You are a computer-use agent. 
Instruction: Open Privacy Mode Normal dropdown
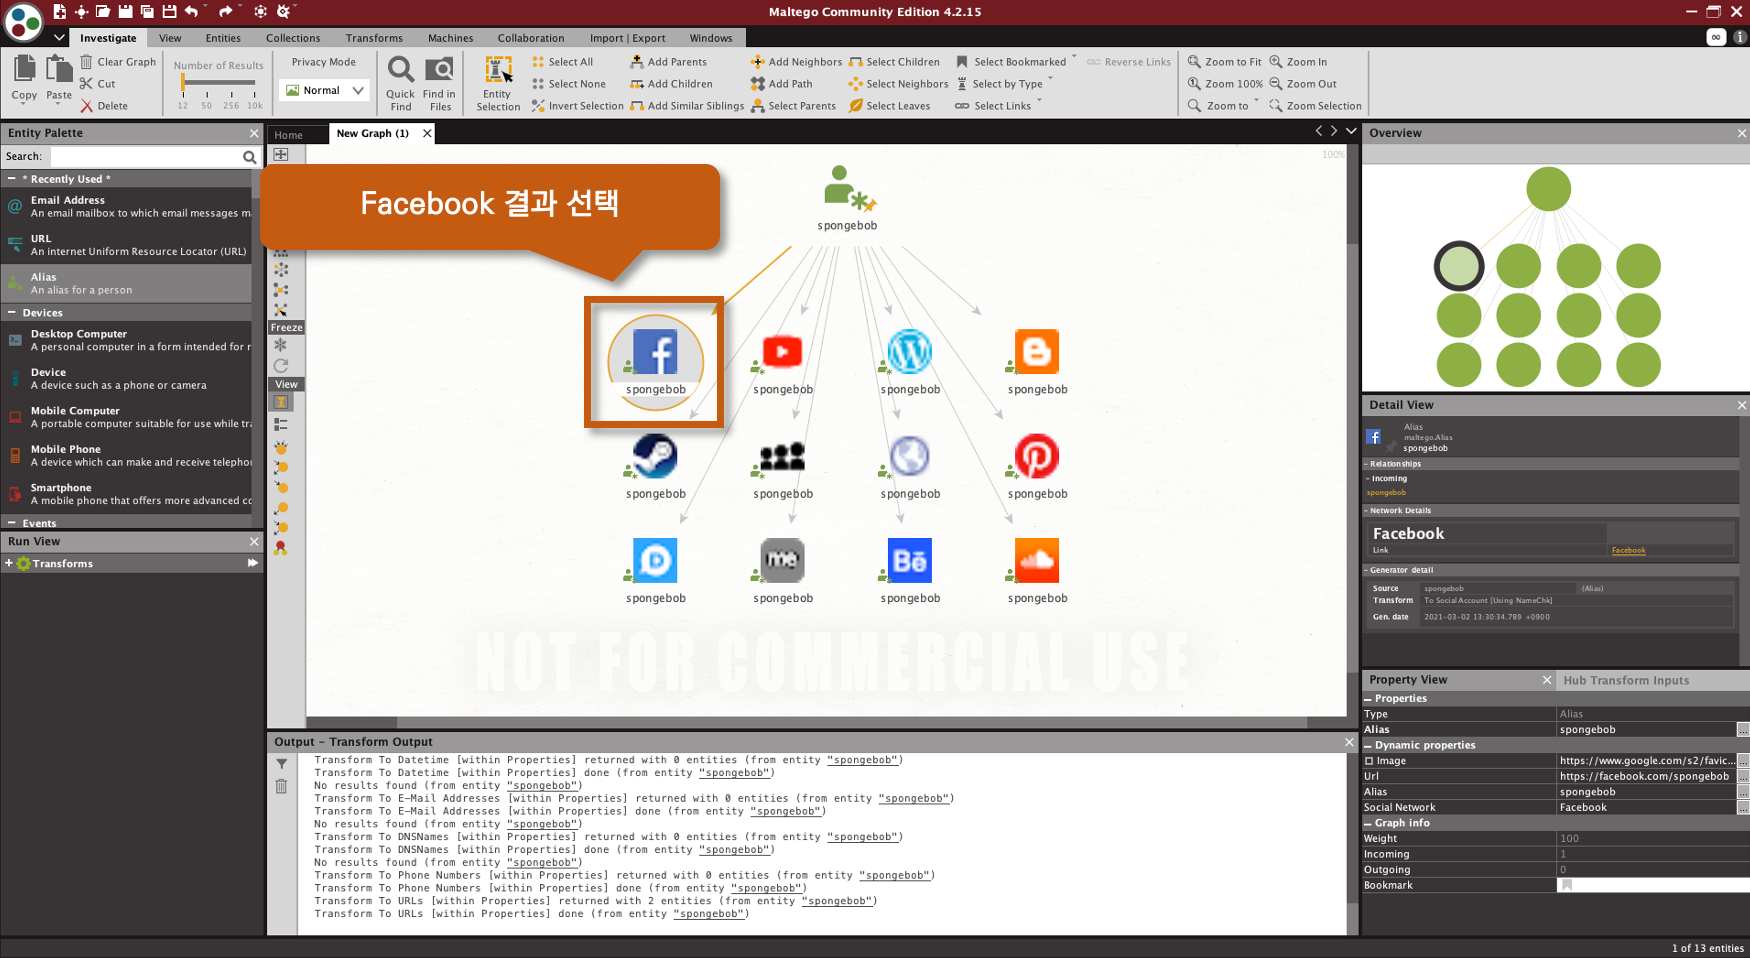[x=326, y=90]
